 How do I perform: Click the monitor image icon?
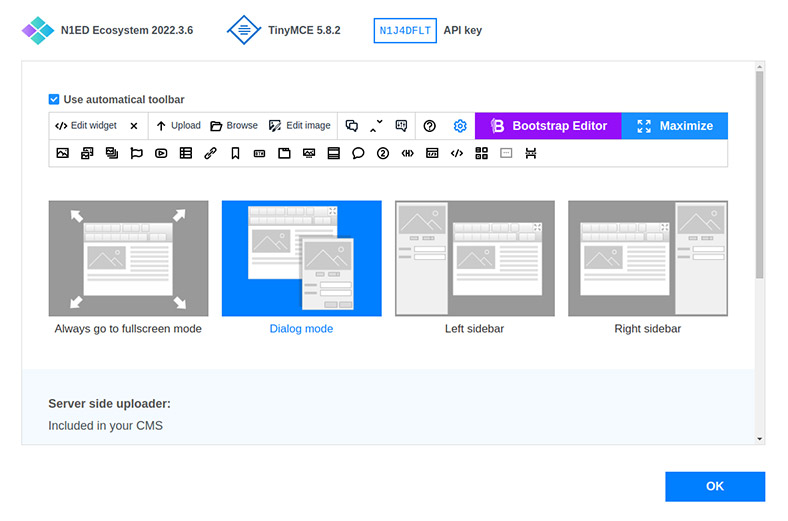(x=309, y=153)
